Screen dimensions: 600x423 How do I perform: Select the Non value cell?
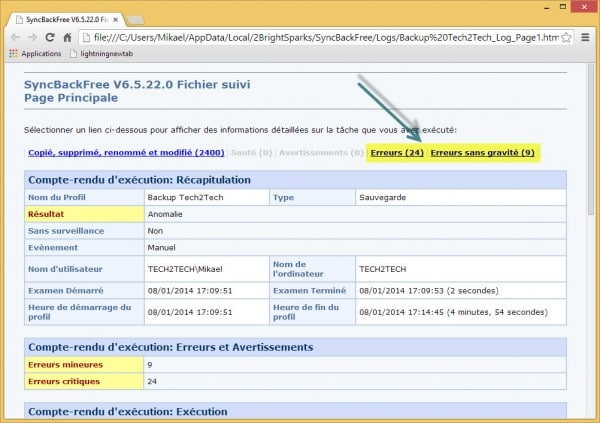coord(355,231)
